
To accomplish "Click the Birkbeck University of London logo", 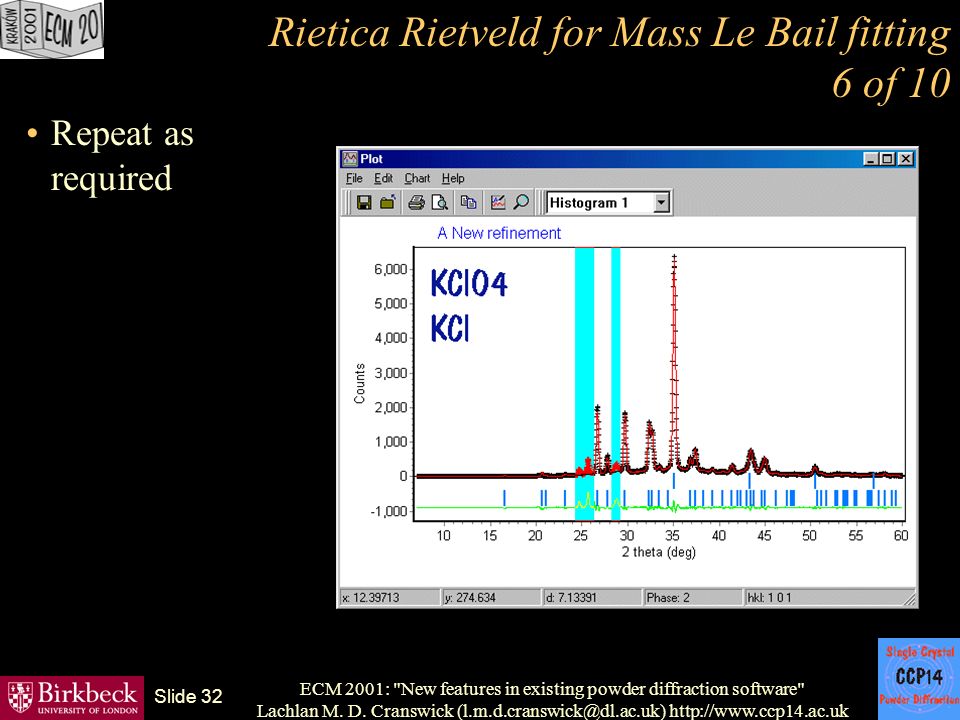I will point(72,698).
